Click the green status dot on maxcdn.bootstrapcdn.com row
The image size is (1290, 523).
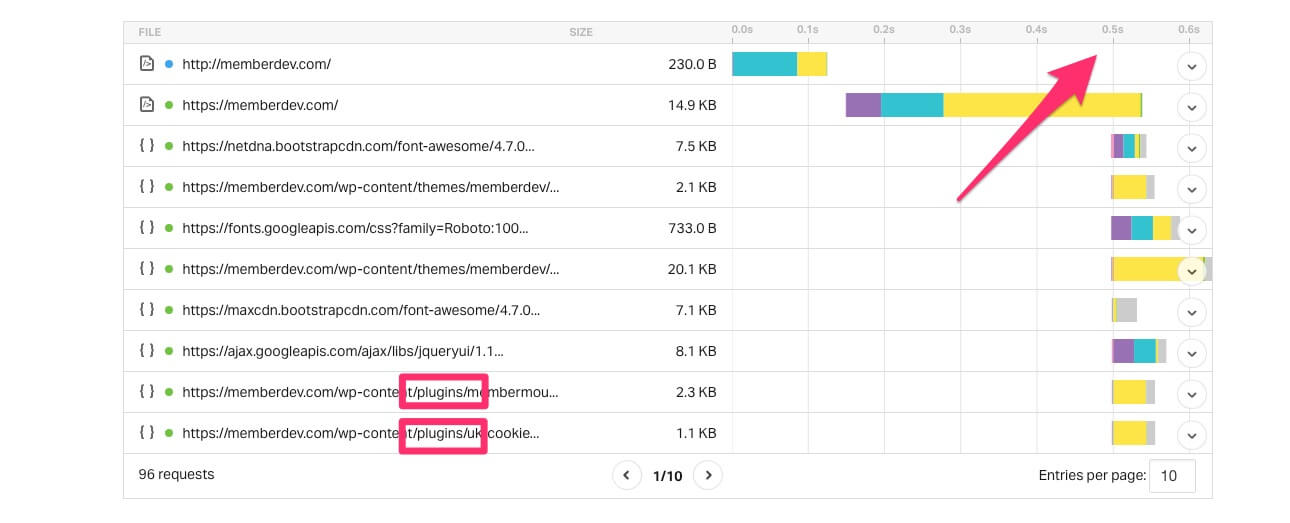[169, 310]
